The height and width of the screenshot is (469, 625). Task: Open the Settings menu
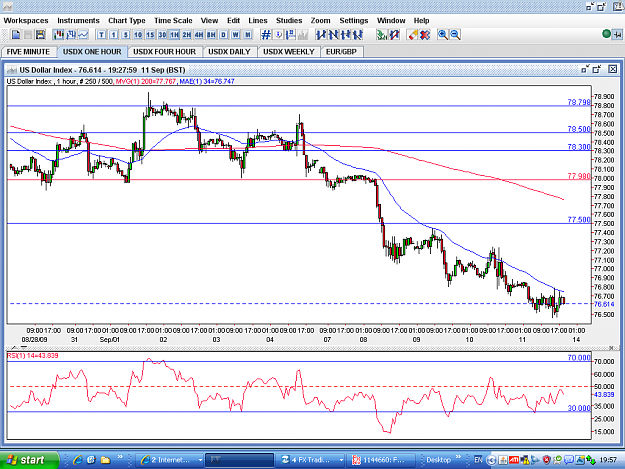354,21
